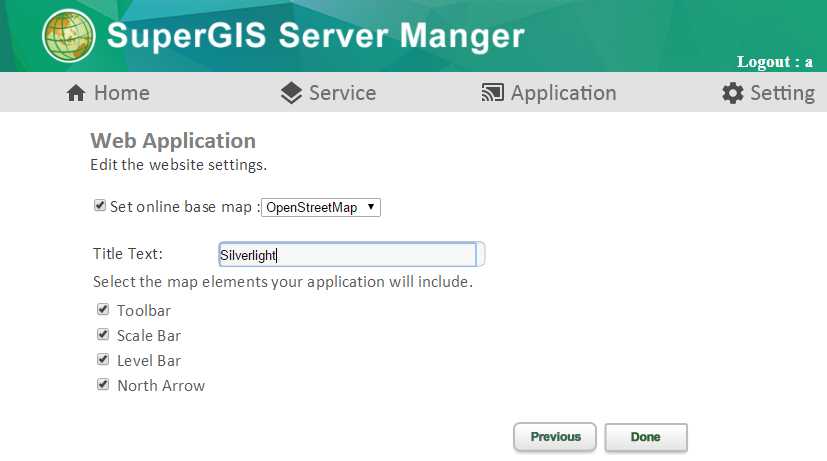Viewport: 827px width, 461px height.
Task: Click the Done button
Action: (646, 437)
